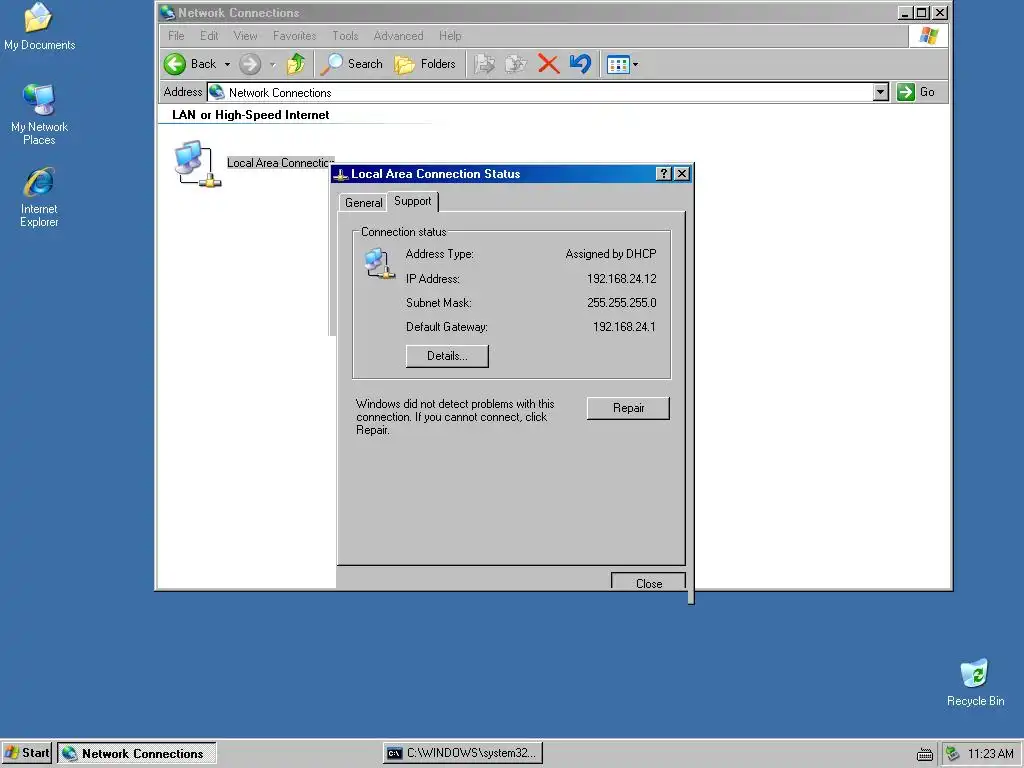Go up one folder level icon
The width and height of the screenshot is (1024, 768).
click(x=296, y=64)
